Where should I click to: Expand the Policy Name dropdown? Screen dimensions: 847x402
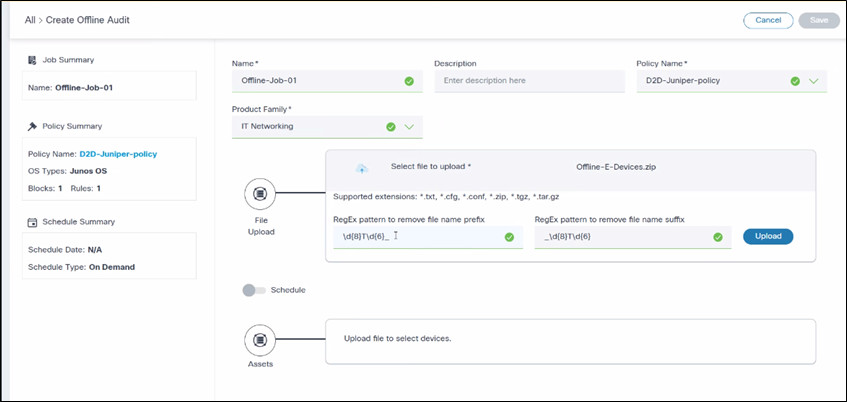pyautogui.click(x=813, y=81)
